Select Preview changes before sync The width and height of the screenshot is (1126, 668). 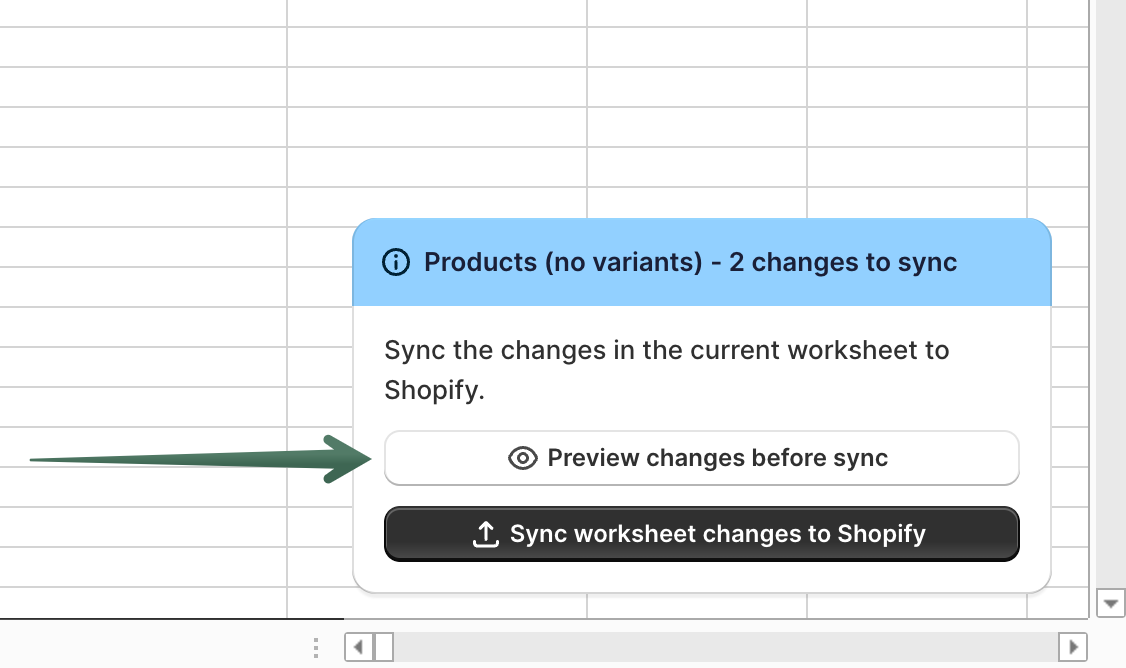point(701,457)
